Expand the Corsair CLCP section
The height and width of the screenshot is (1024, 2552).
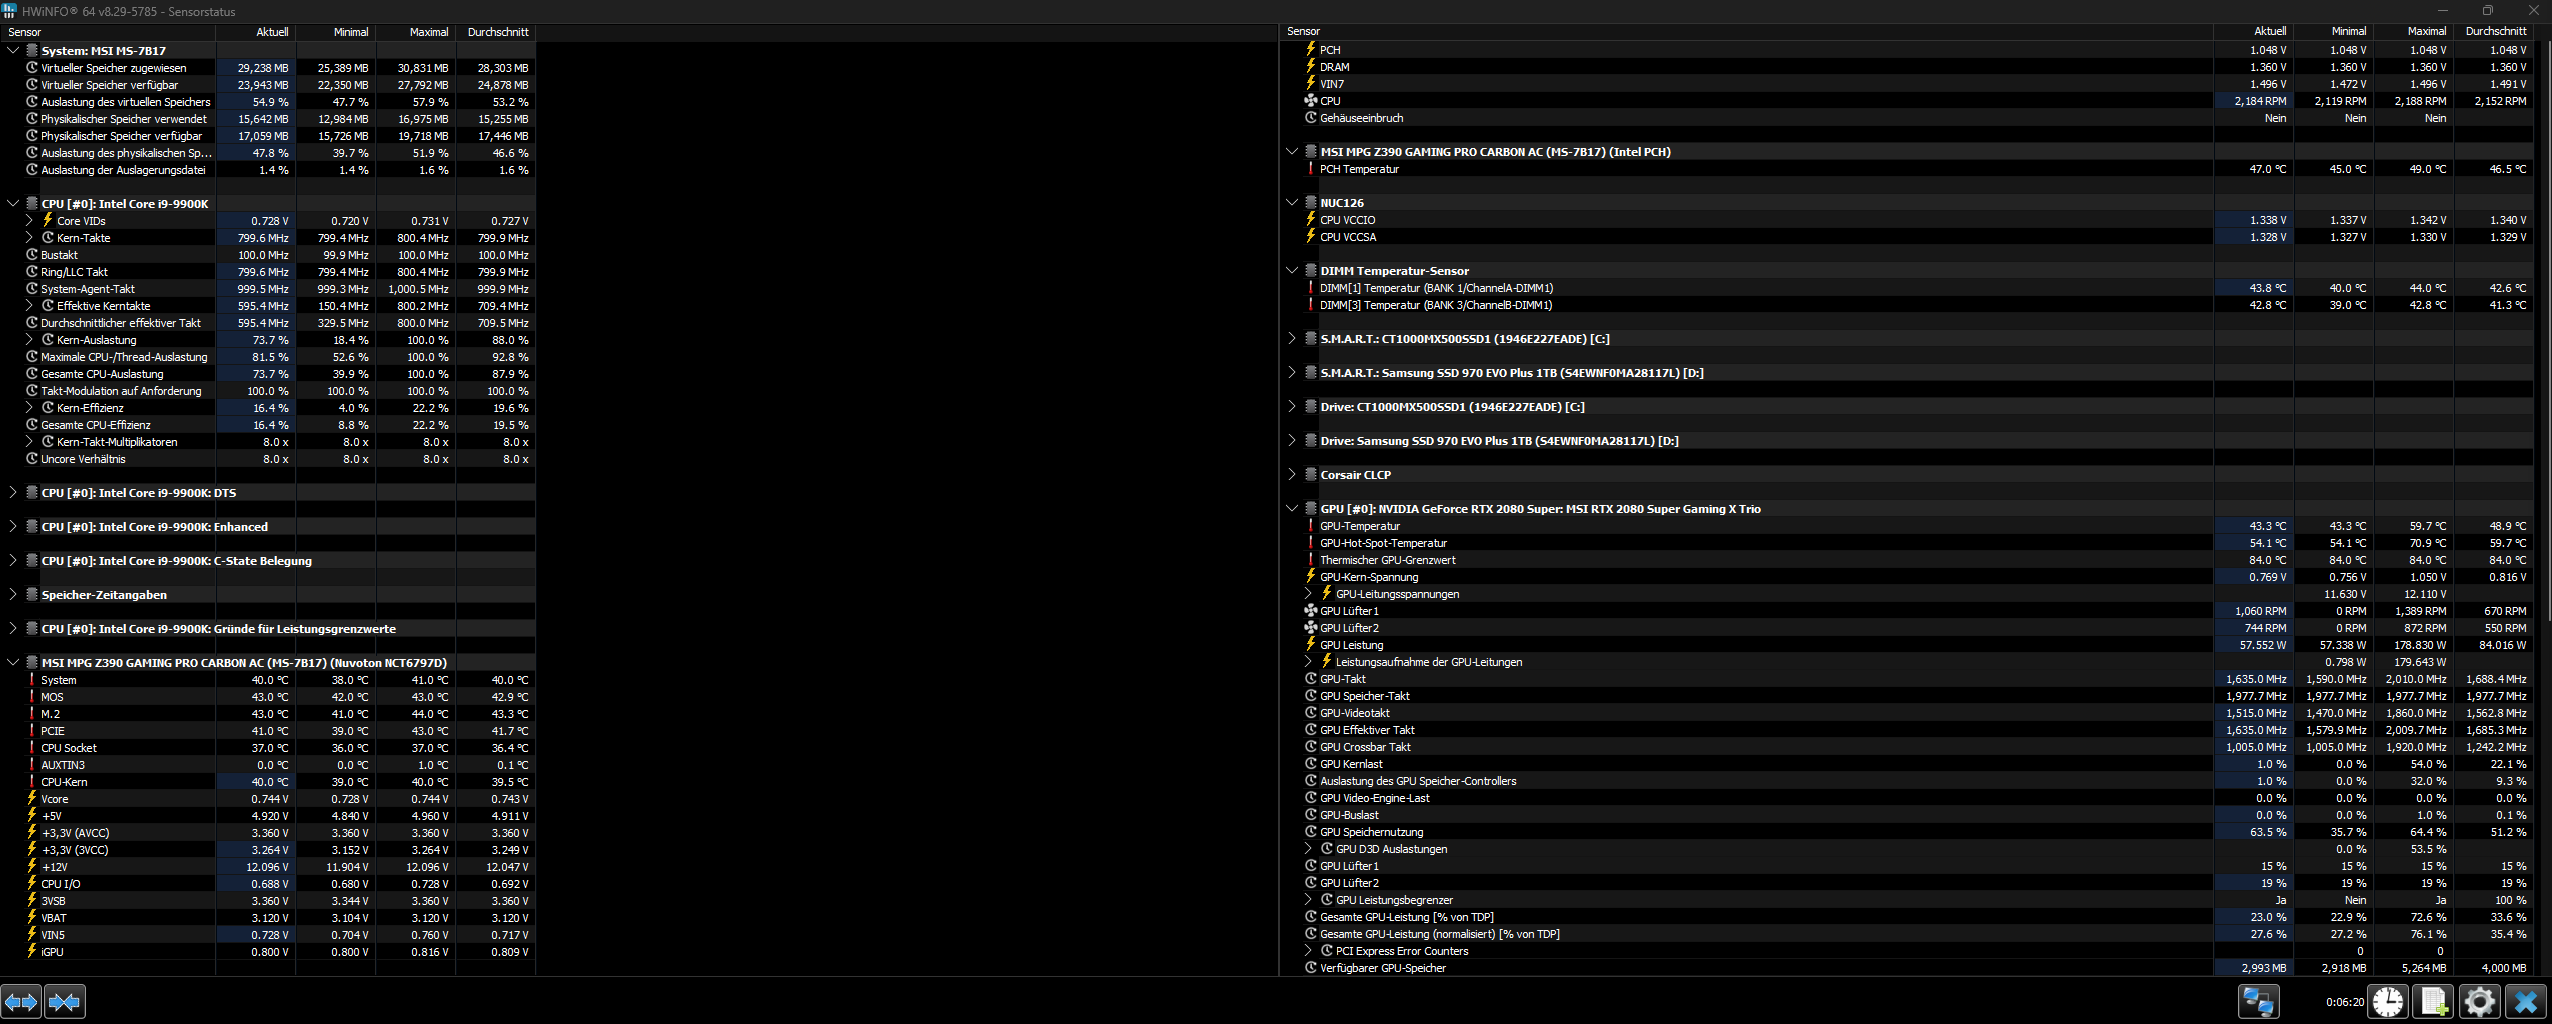coord(1292,474)
